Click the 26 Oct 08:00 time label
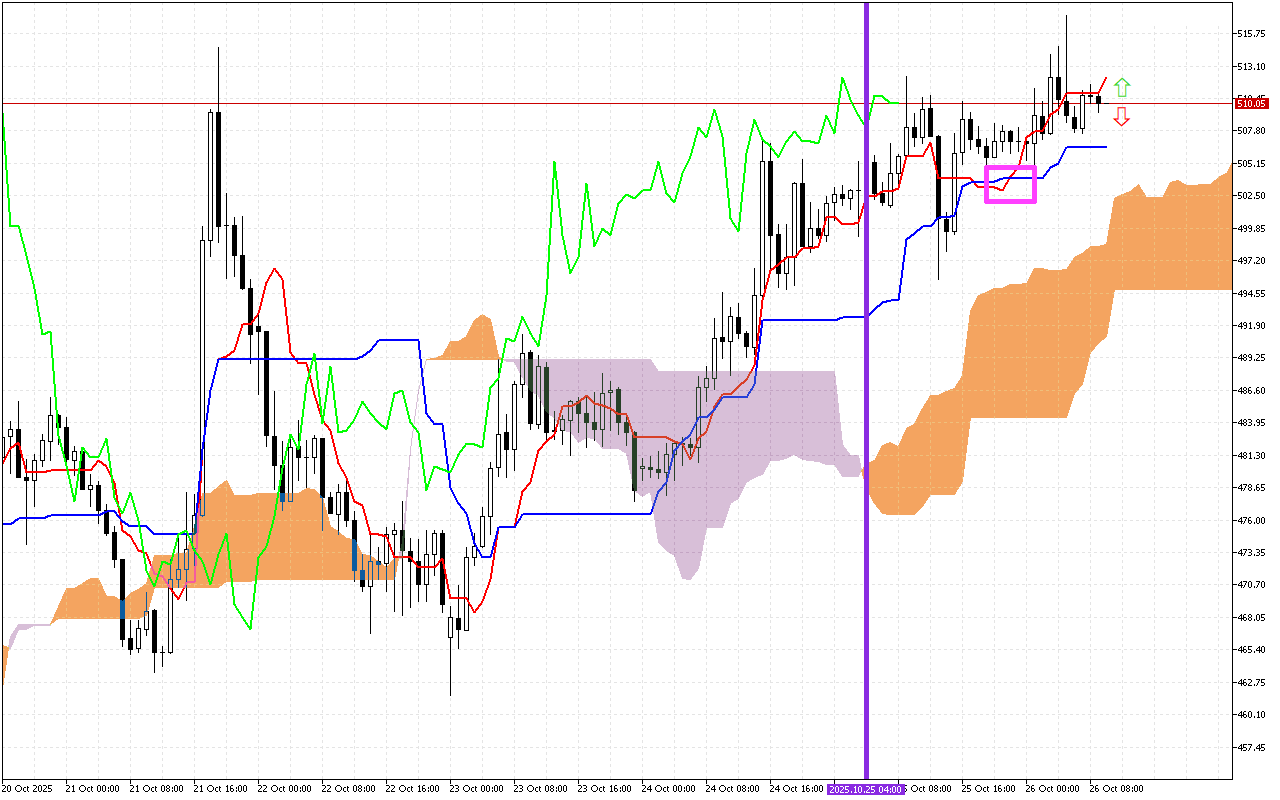Viewport: 1280px width, 800px height. [1117, 789]
